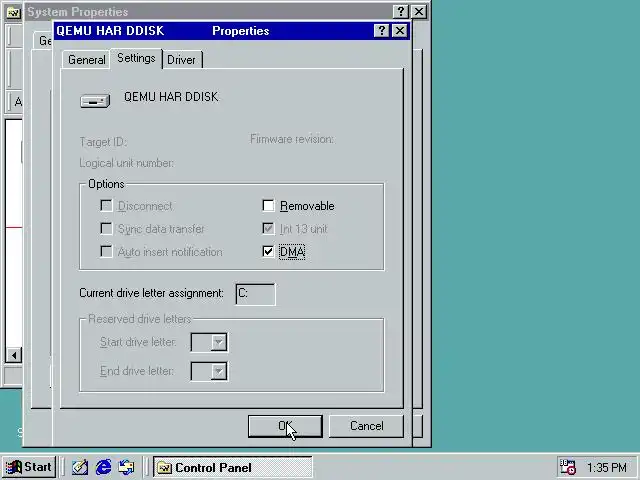Open the Start drive letter dropdown
The height and width of the screenshot is (480, 640).
click(219, 342)
